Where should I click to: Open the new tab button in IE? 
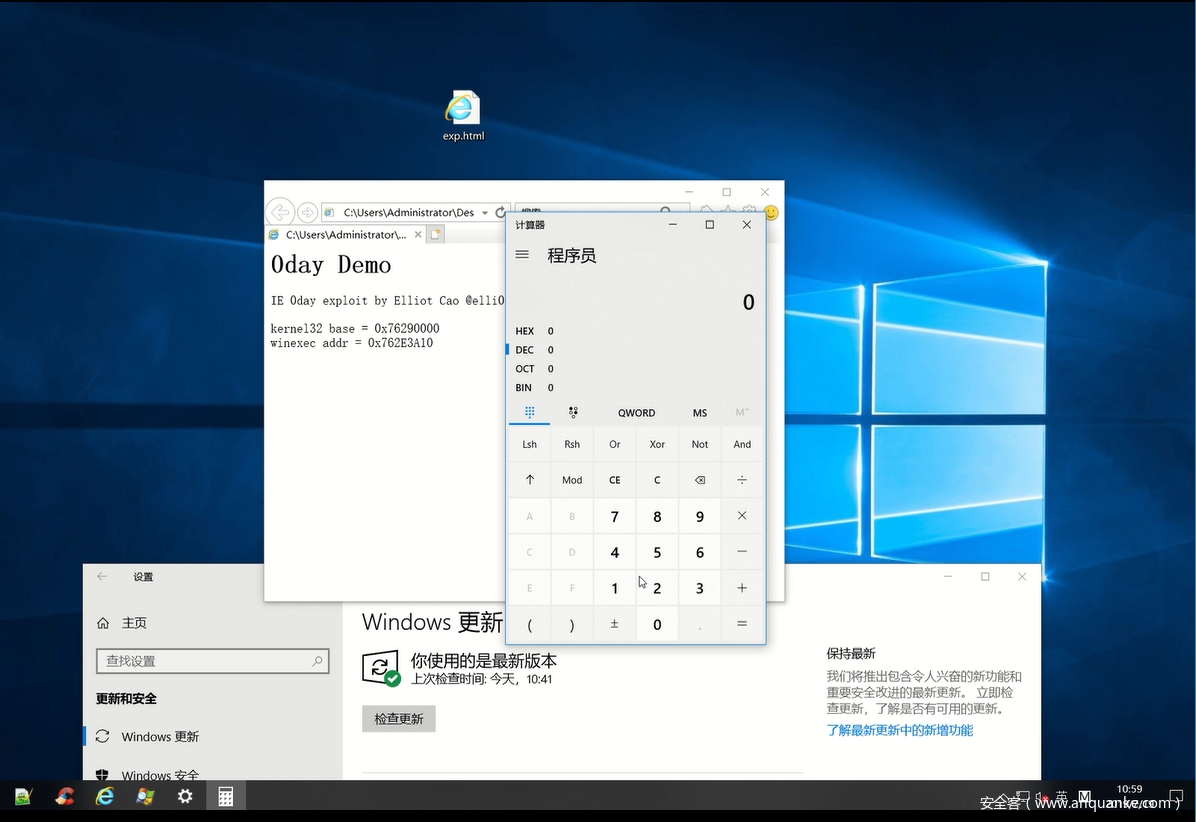(435, 235)
